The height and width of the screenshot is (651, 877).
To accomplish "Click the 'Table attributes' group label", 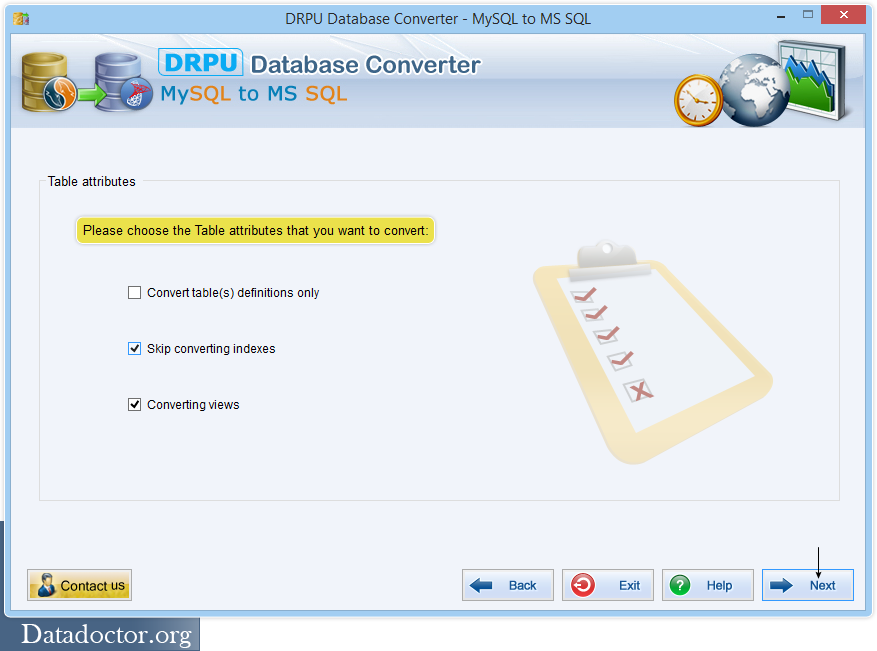I will click(92, 181).
